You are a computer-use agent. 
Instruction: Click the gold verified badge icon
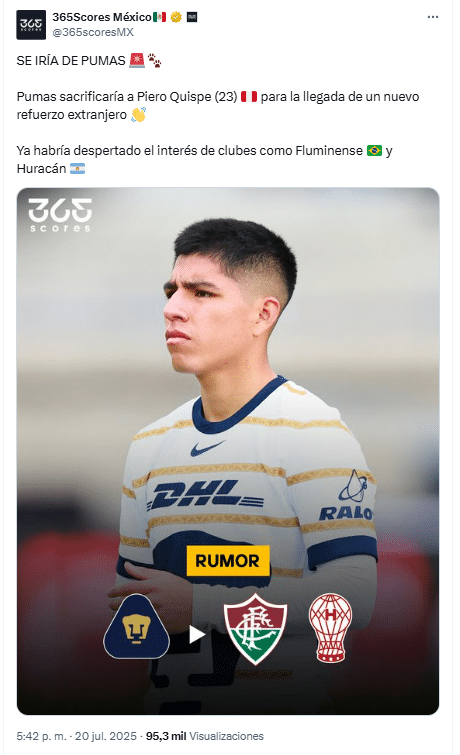[176, 17]
